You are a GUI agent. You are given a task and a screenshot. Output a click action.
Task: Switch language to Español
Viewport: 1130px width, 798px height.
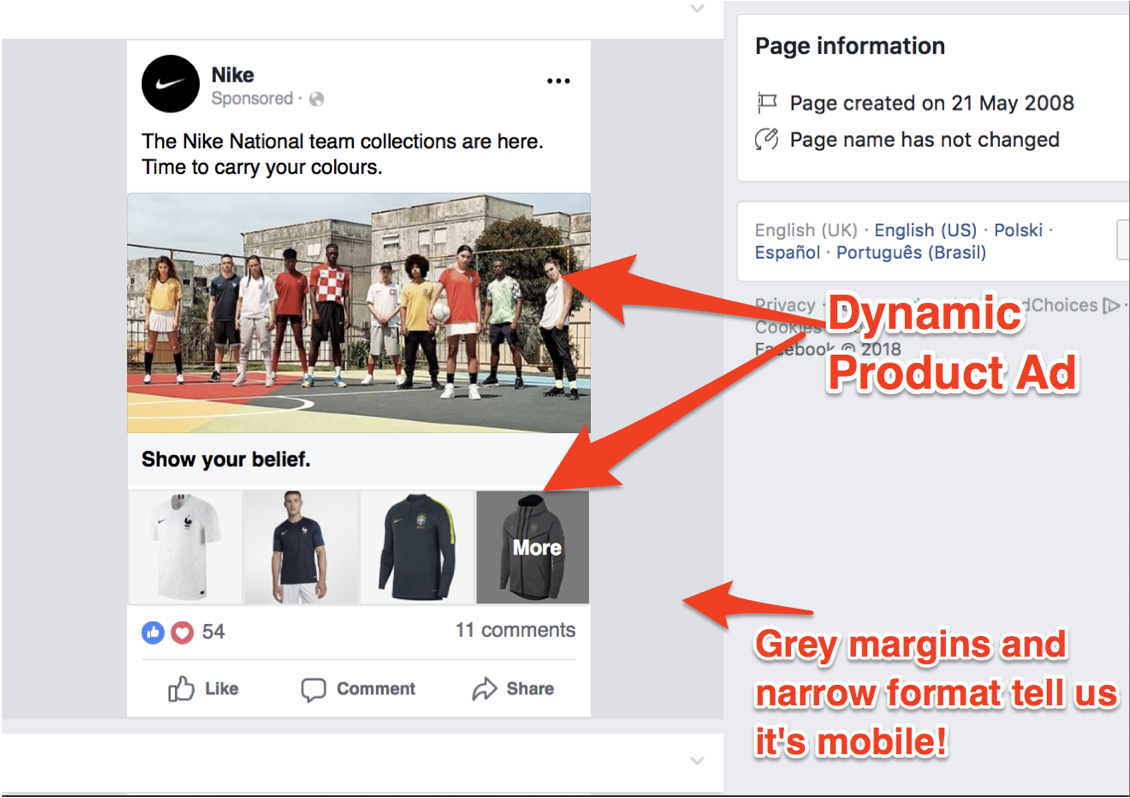point(787,252)
